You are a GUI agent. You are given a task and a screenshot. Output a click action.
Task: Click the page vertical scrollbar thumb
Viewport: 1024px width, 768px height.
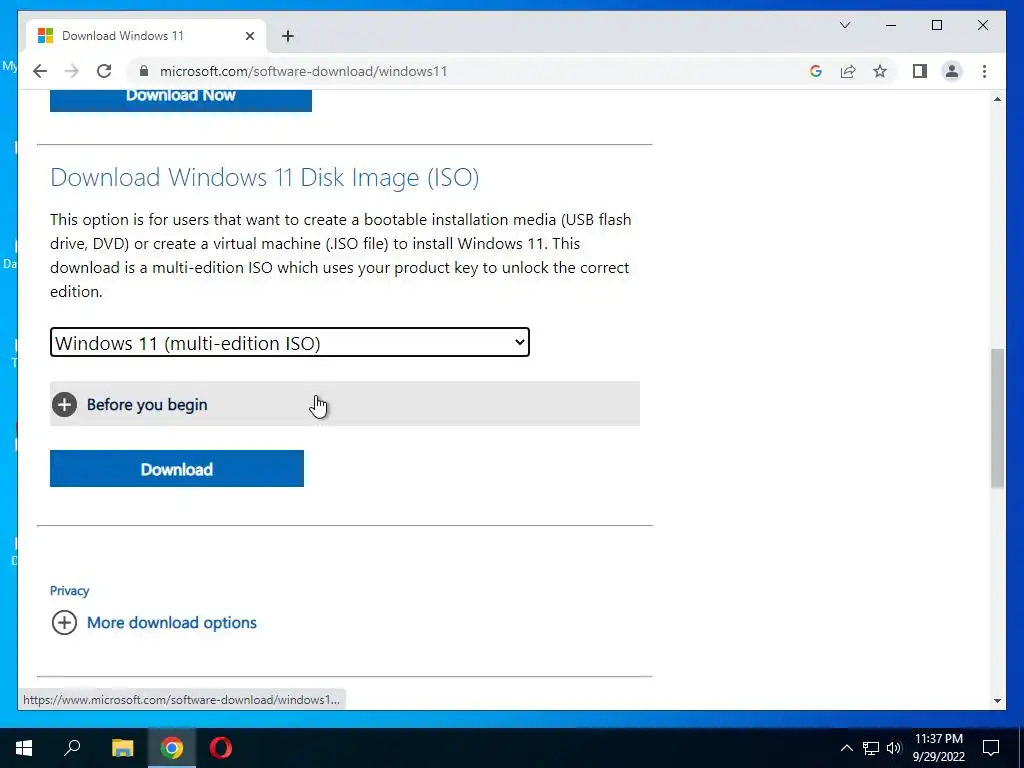[997, 418]
